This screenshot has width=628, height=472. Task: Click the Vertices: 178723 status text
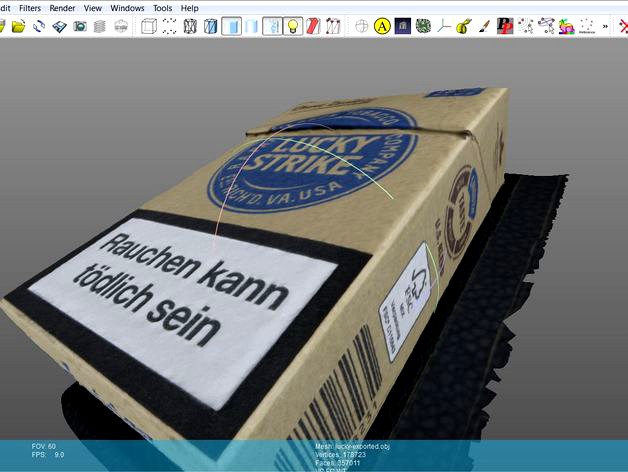pos(340,455)
